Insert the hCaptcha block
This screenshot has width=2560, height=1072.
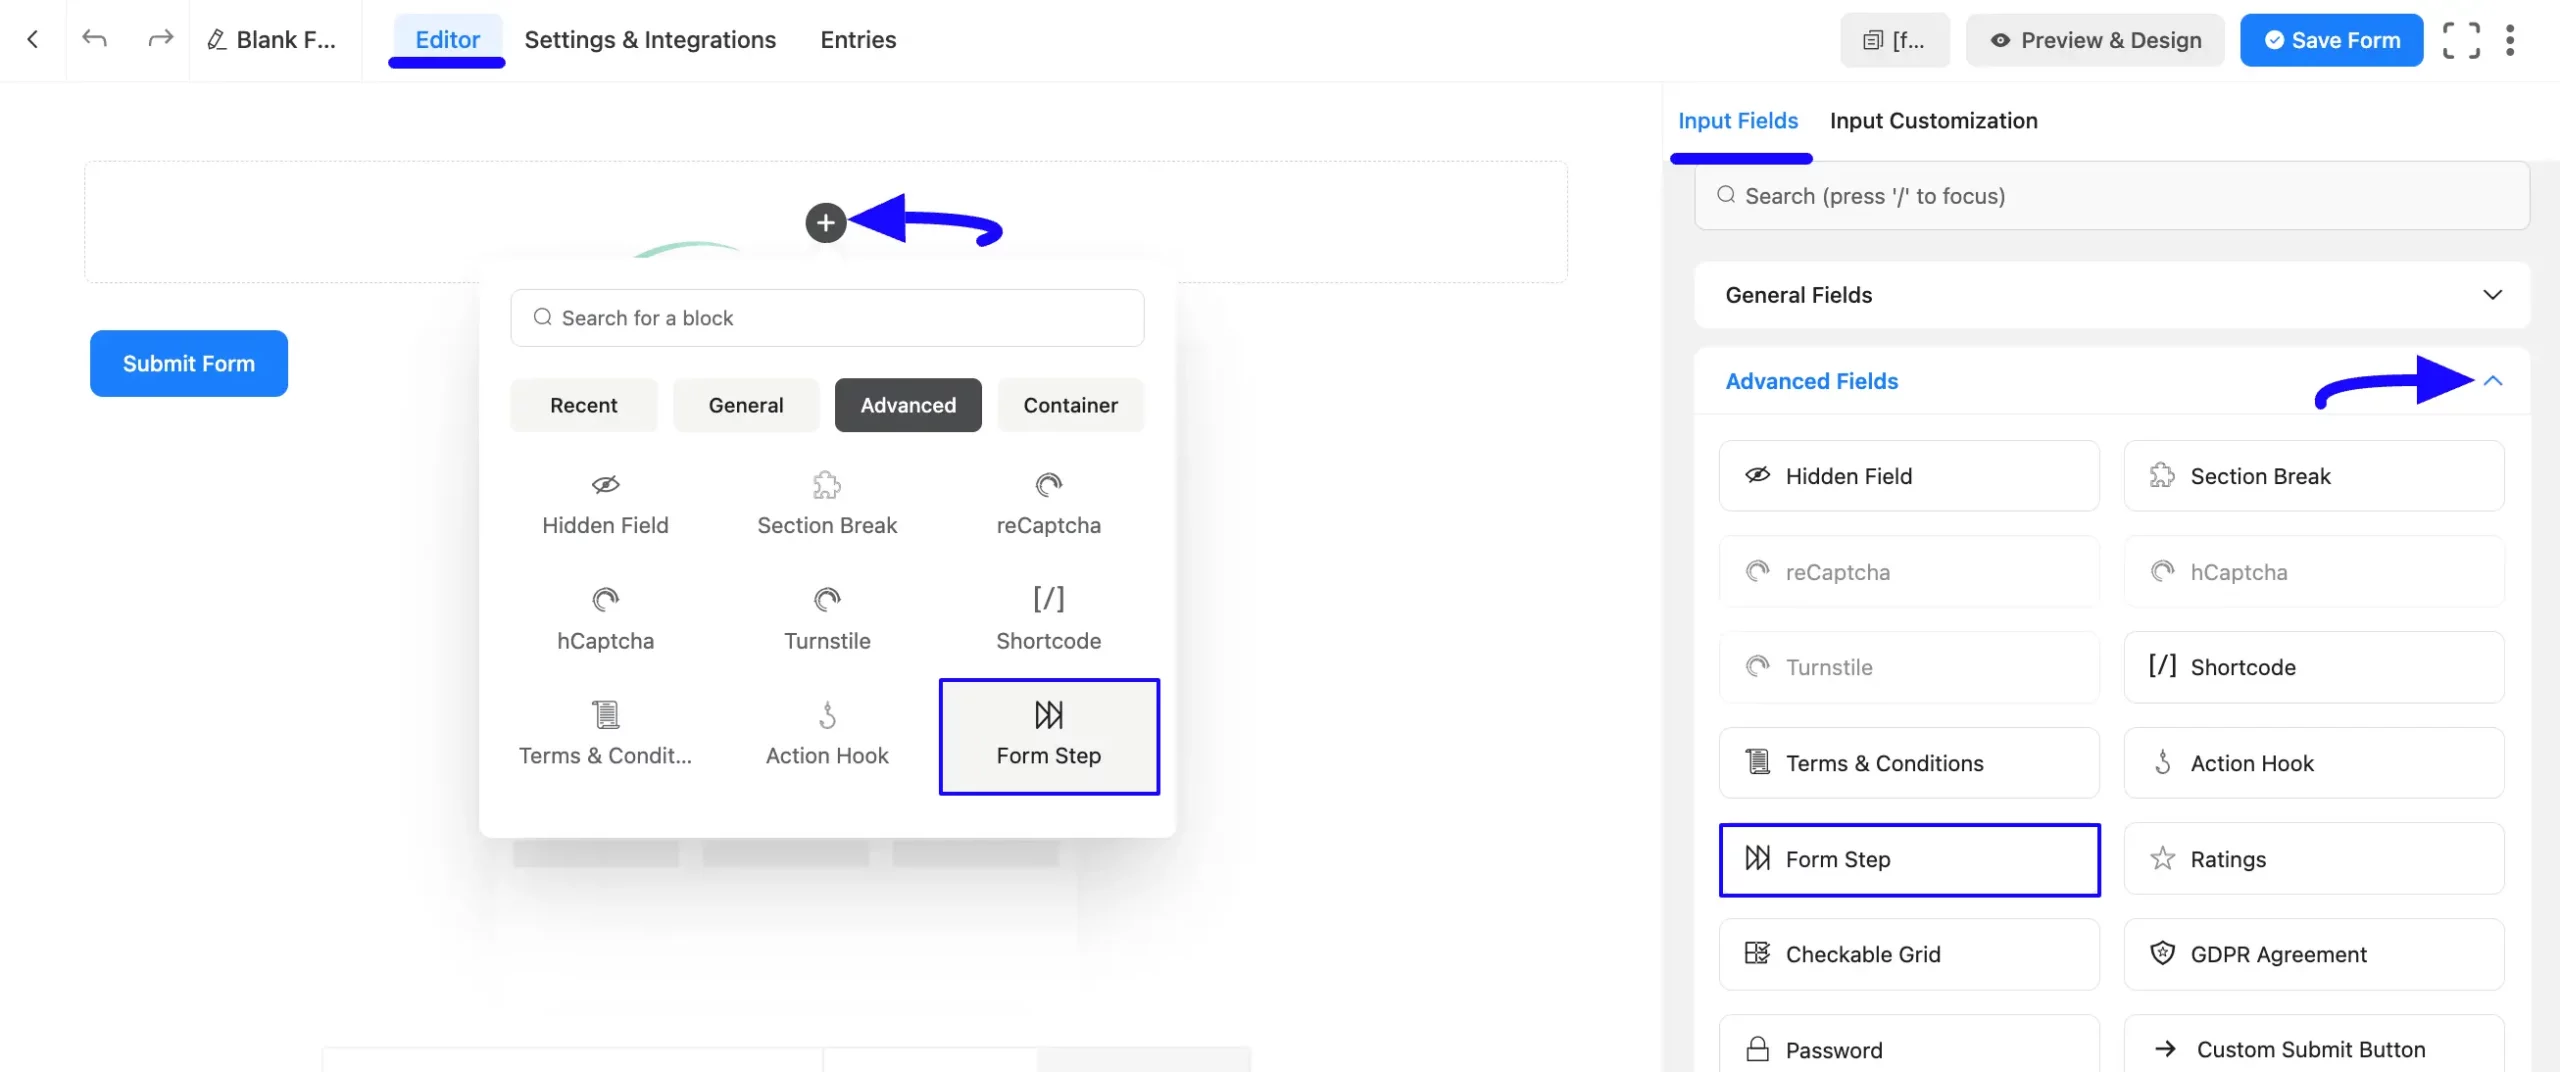pyautogui.click(x=605, y=618)
